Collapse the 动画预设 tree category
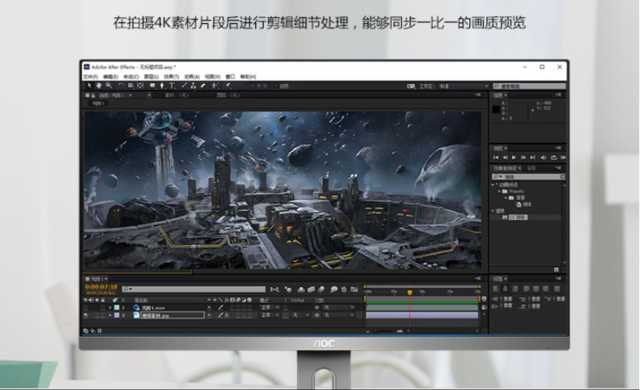This screenshot has height=390, width=640. click(x=493, y=185)
